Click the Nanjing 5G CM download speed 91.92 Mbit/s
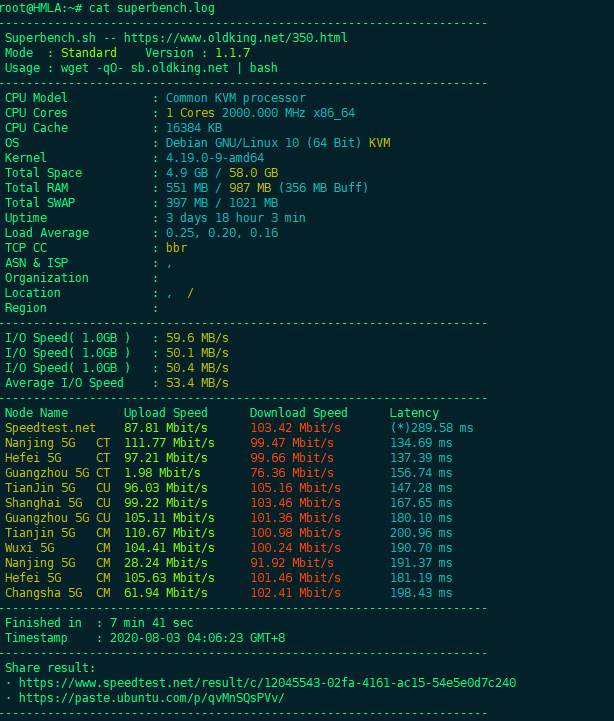614x721 pixels. 292,563
